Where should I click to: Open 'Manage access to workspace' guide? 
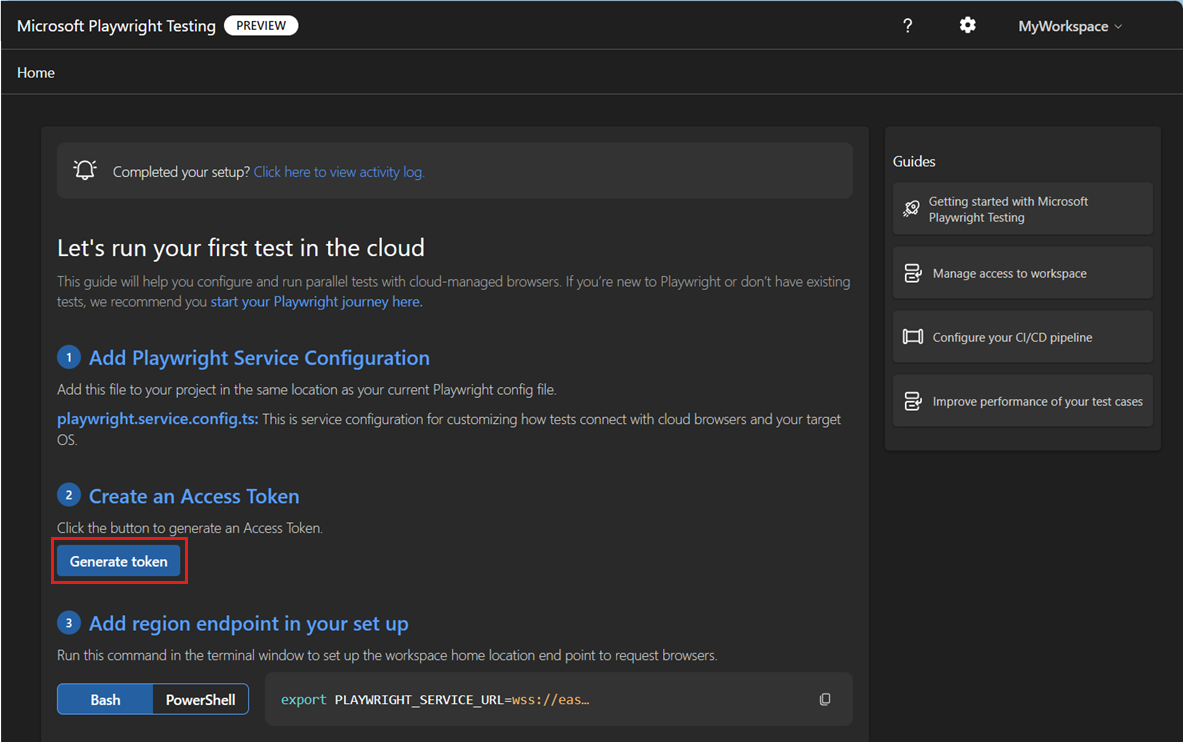(x=1022, y=272)
